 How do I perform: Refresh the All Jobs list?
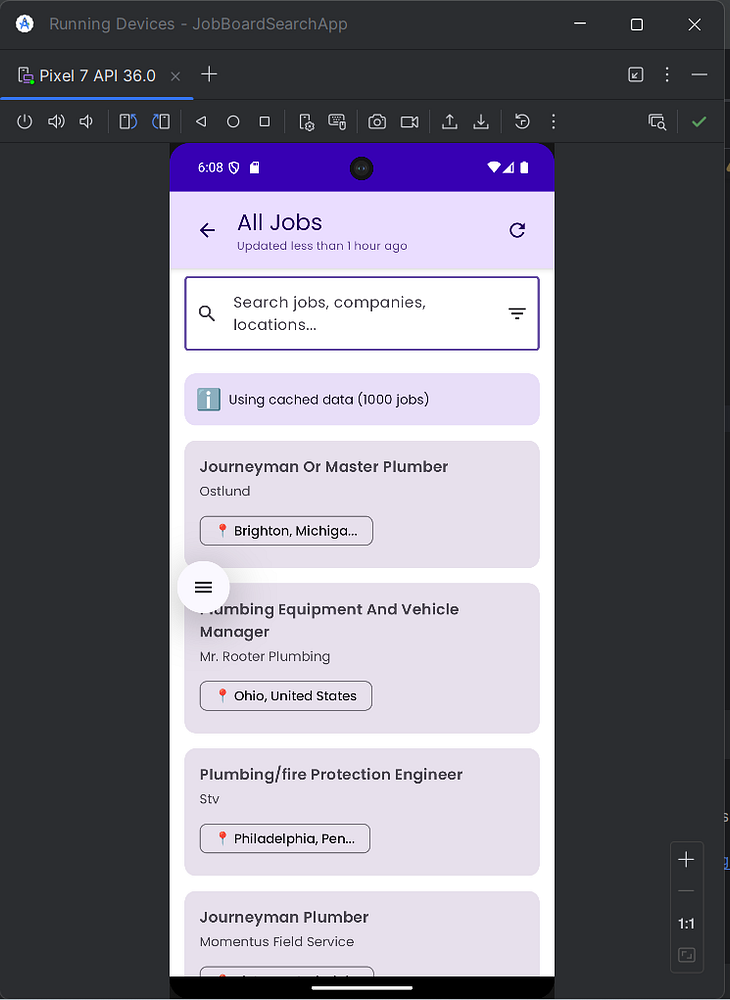pos(517,230)
